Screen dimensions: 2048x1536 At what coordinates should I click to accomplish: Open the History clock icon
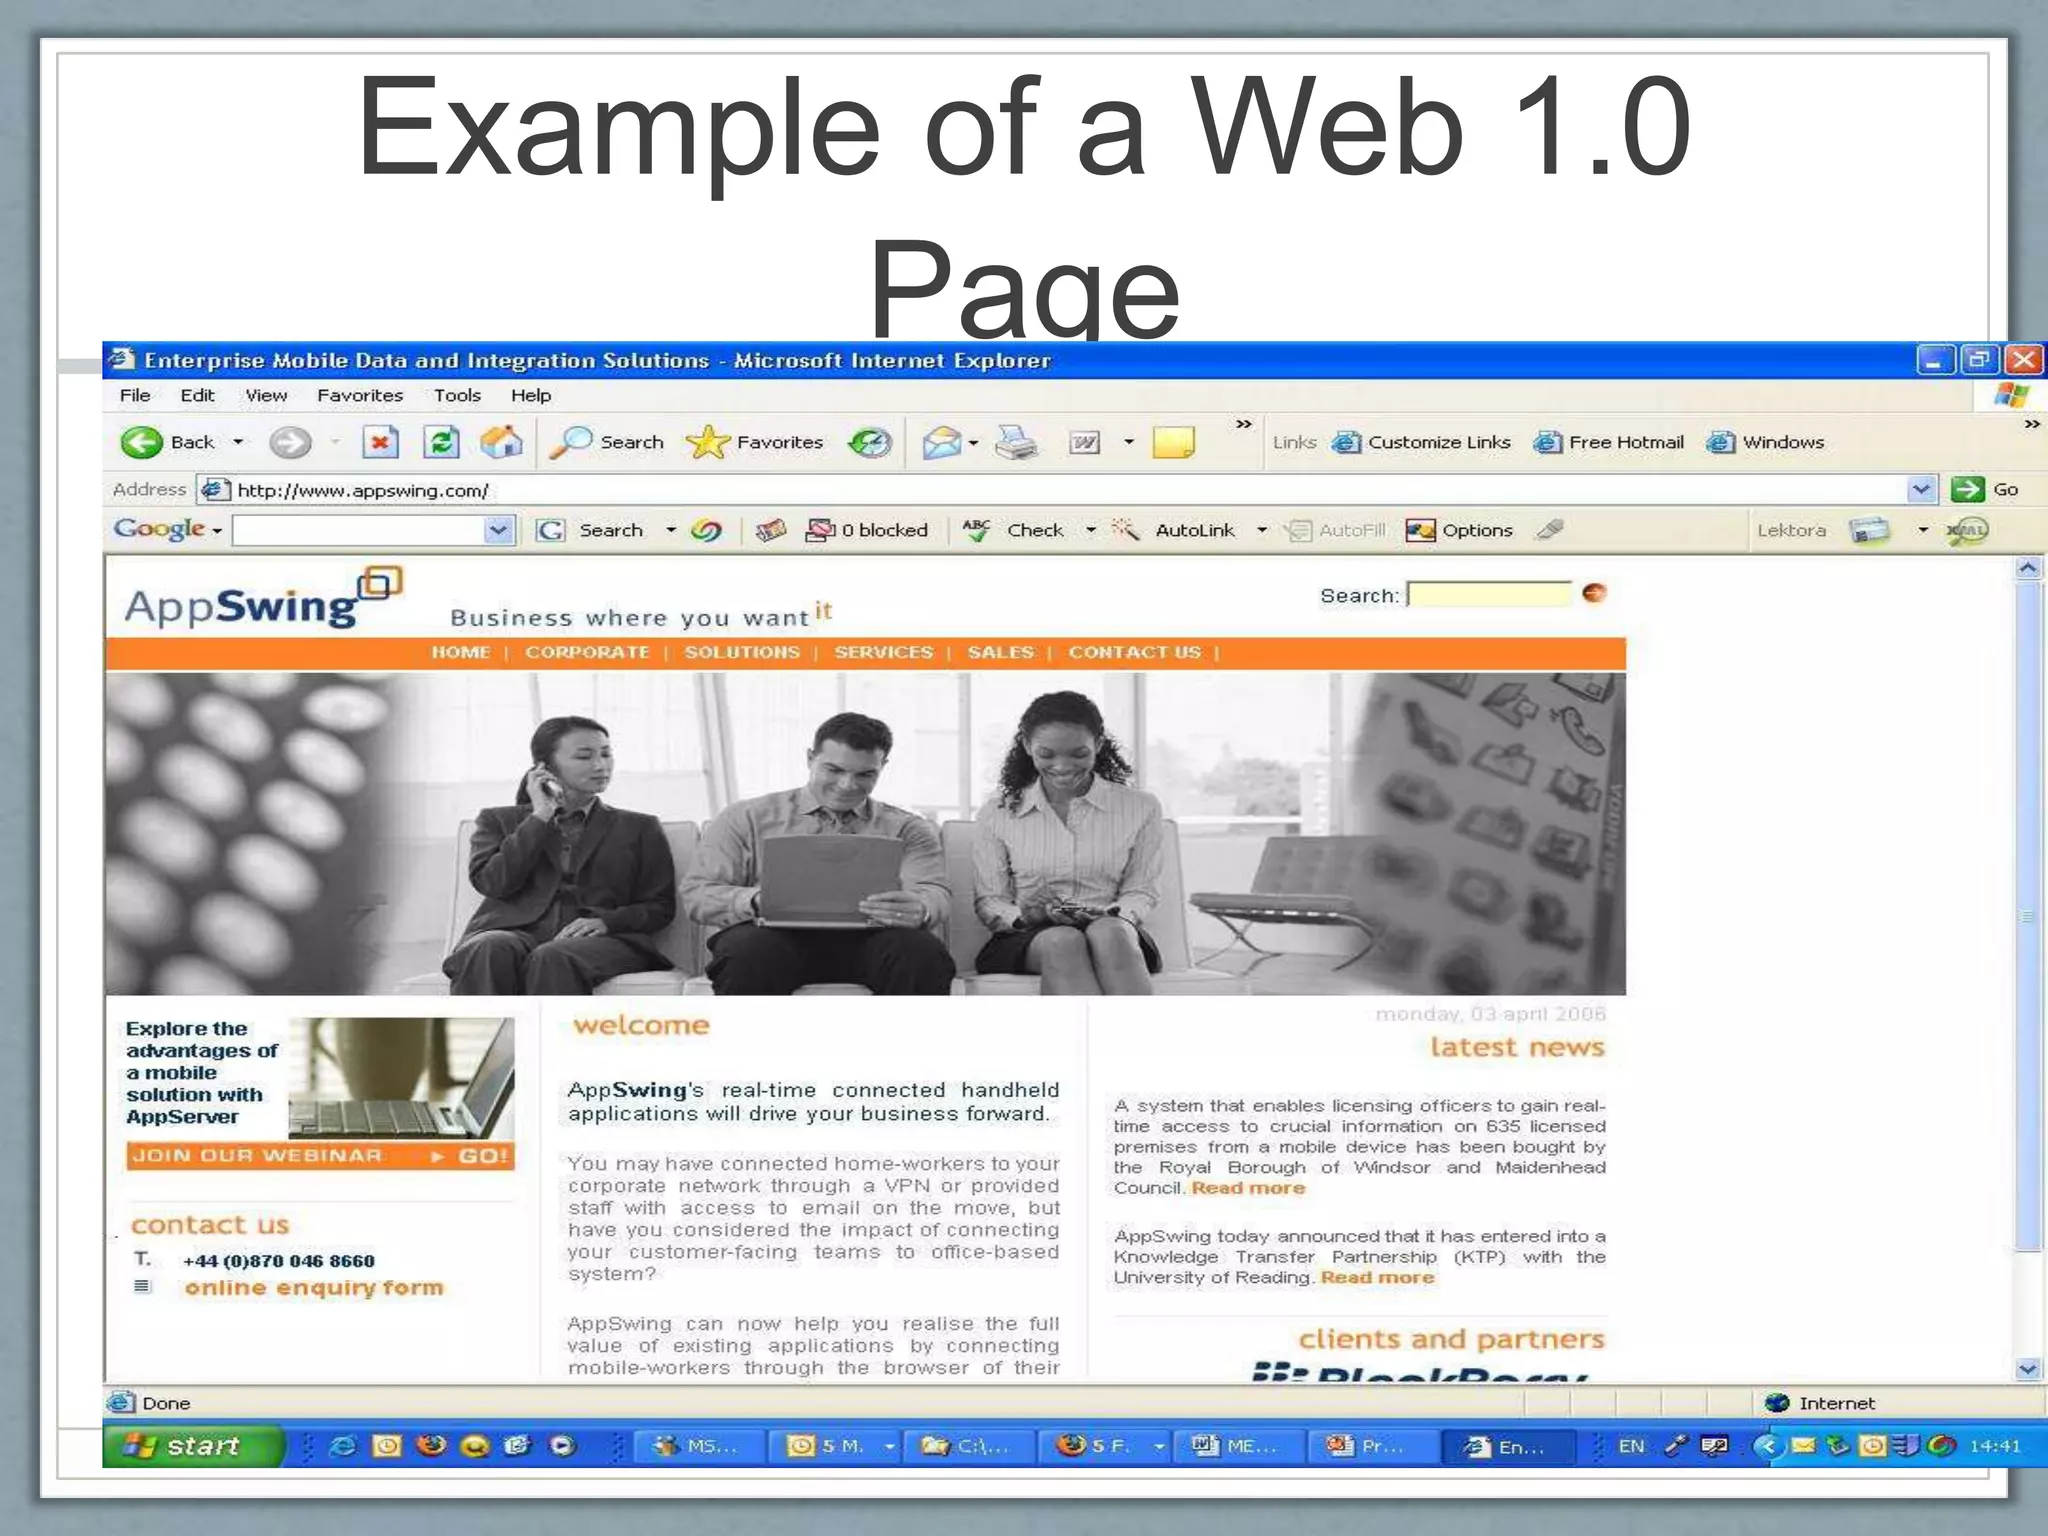coord(870,442)
